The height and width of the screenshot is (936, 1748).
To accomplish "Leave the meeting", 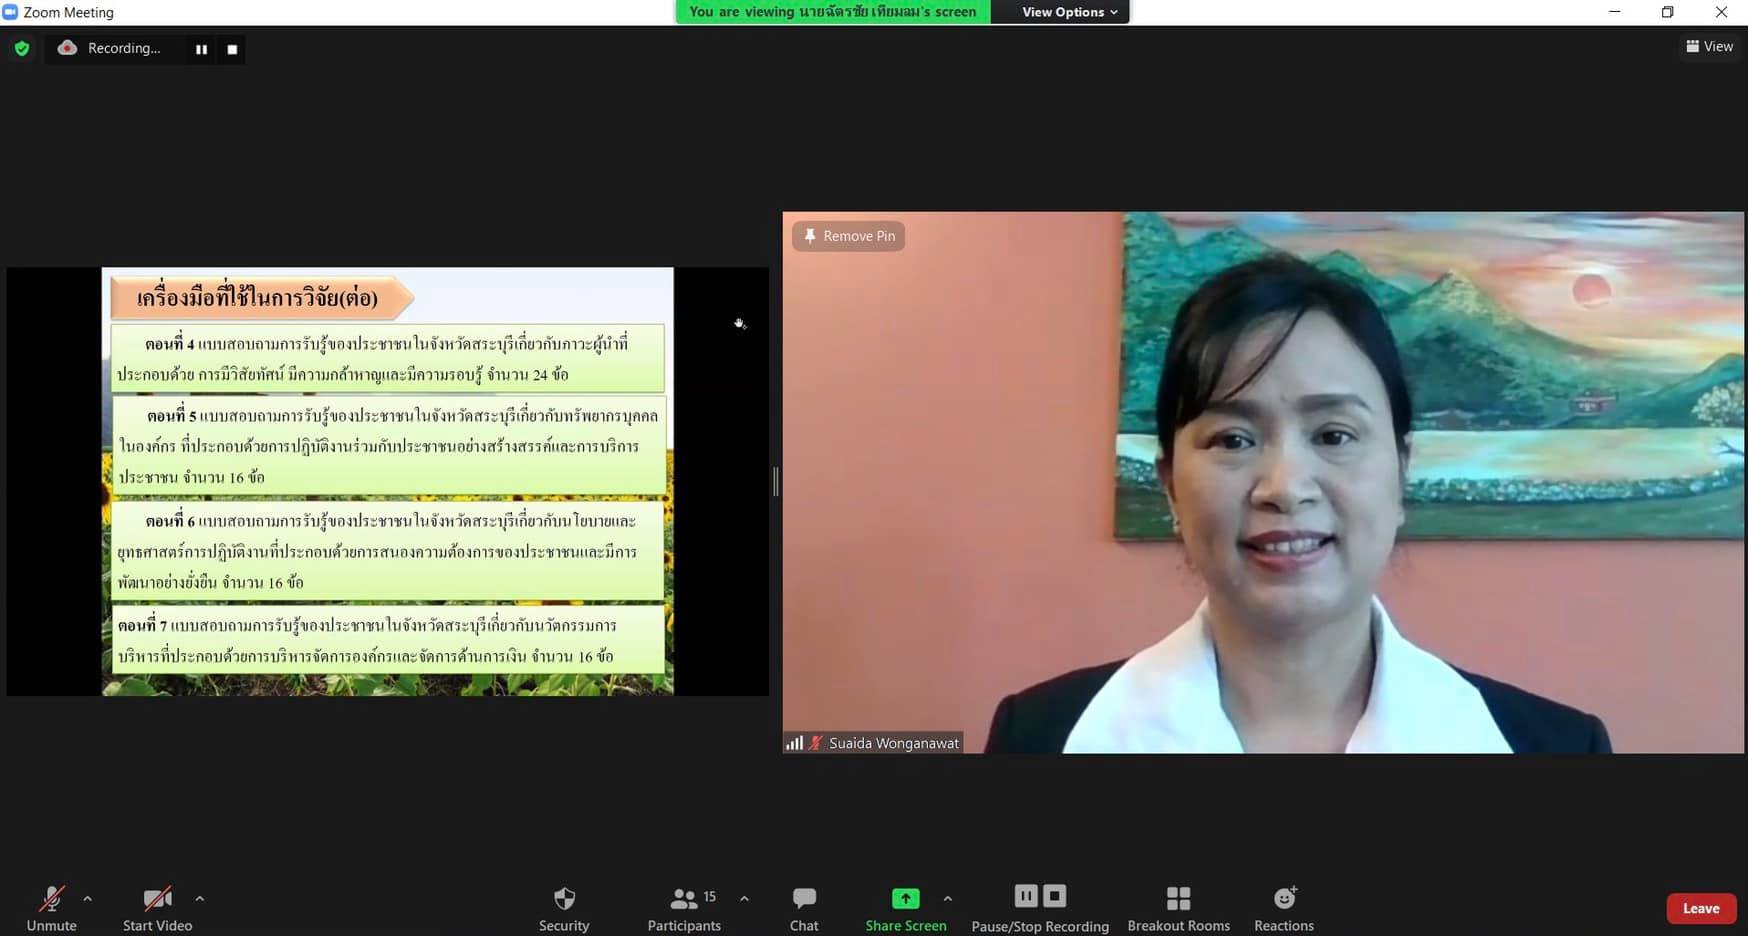I will [1700, 908].
